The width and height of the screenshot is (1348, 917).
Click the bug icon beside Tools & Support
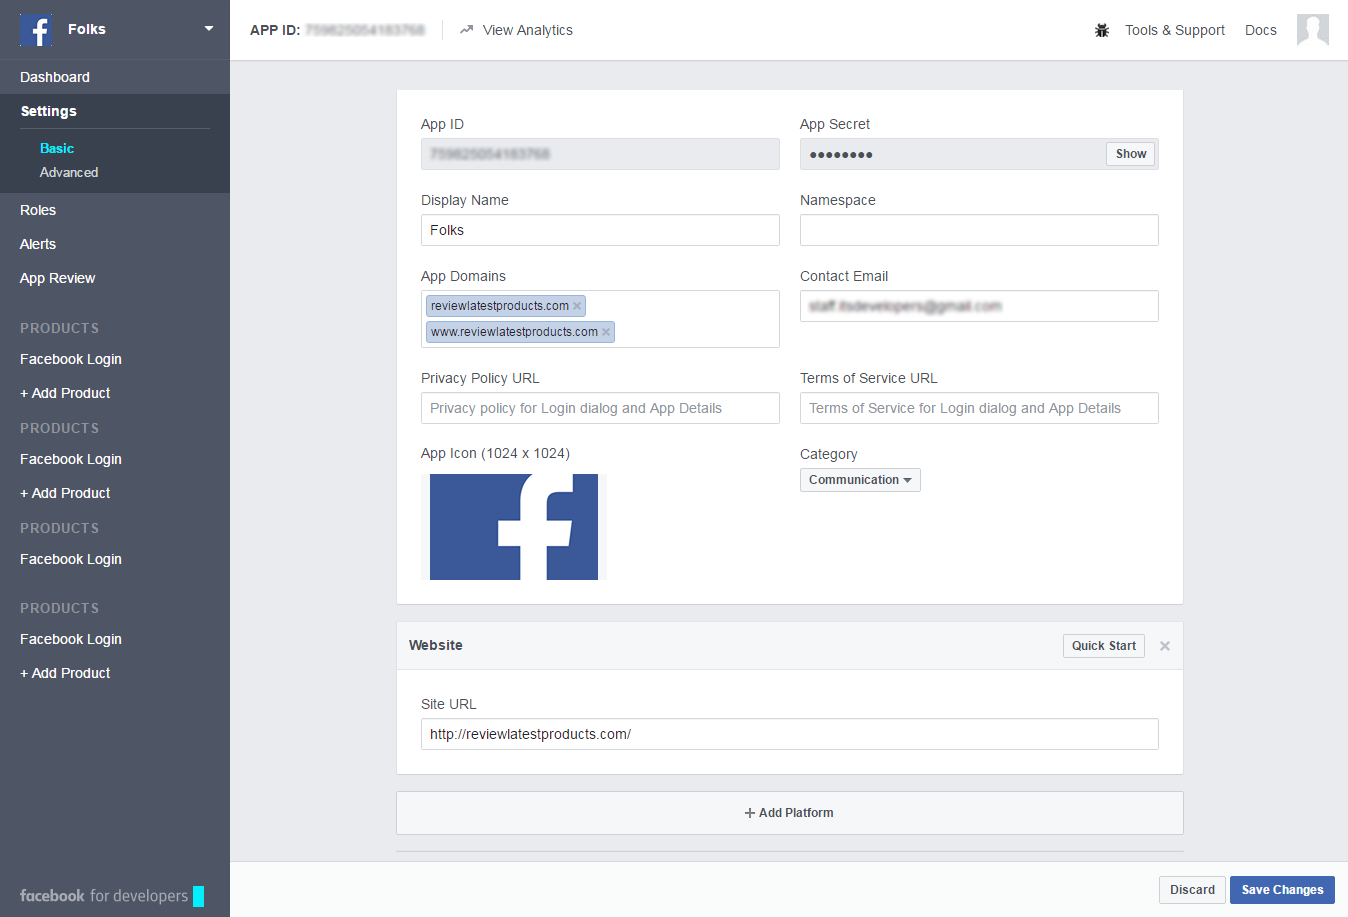[1102, 30]
